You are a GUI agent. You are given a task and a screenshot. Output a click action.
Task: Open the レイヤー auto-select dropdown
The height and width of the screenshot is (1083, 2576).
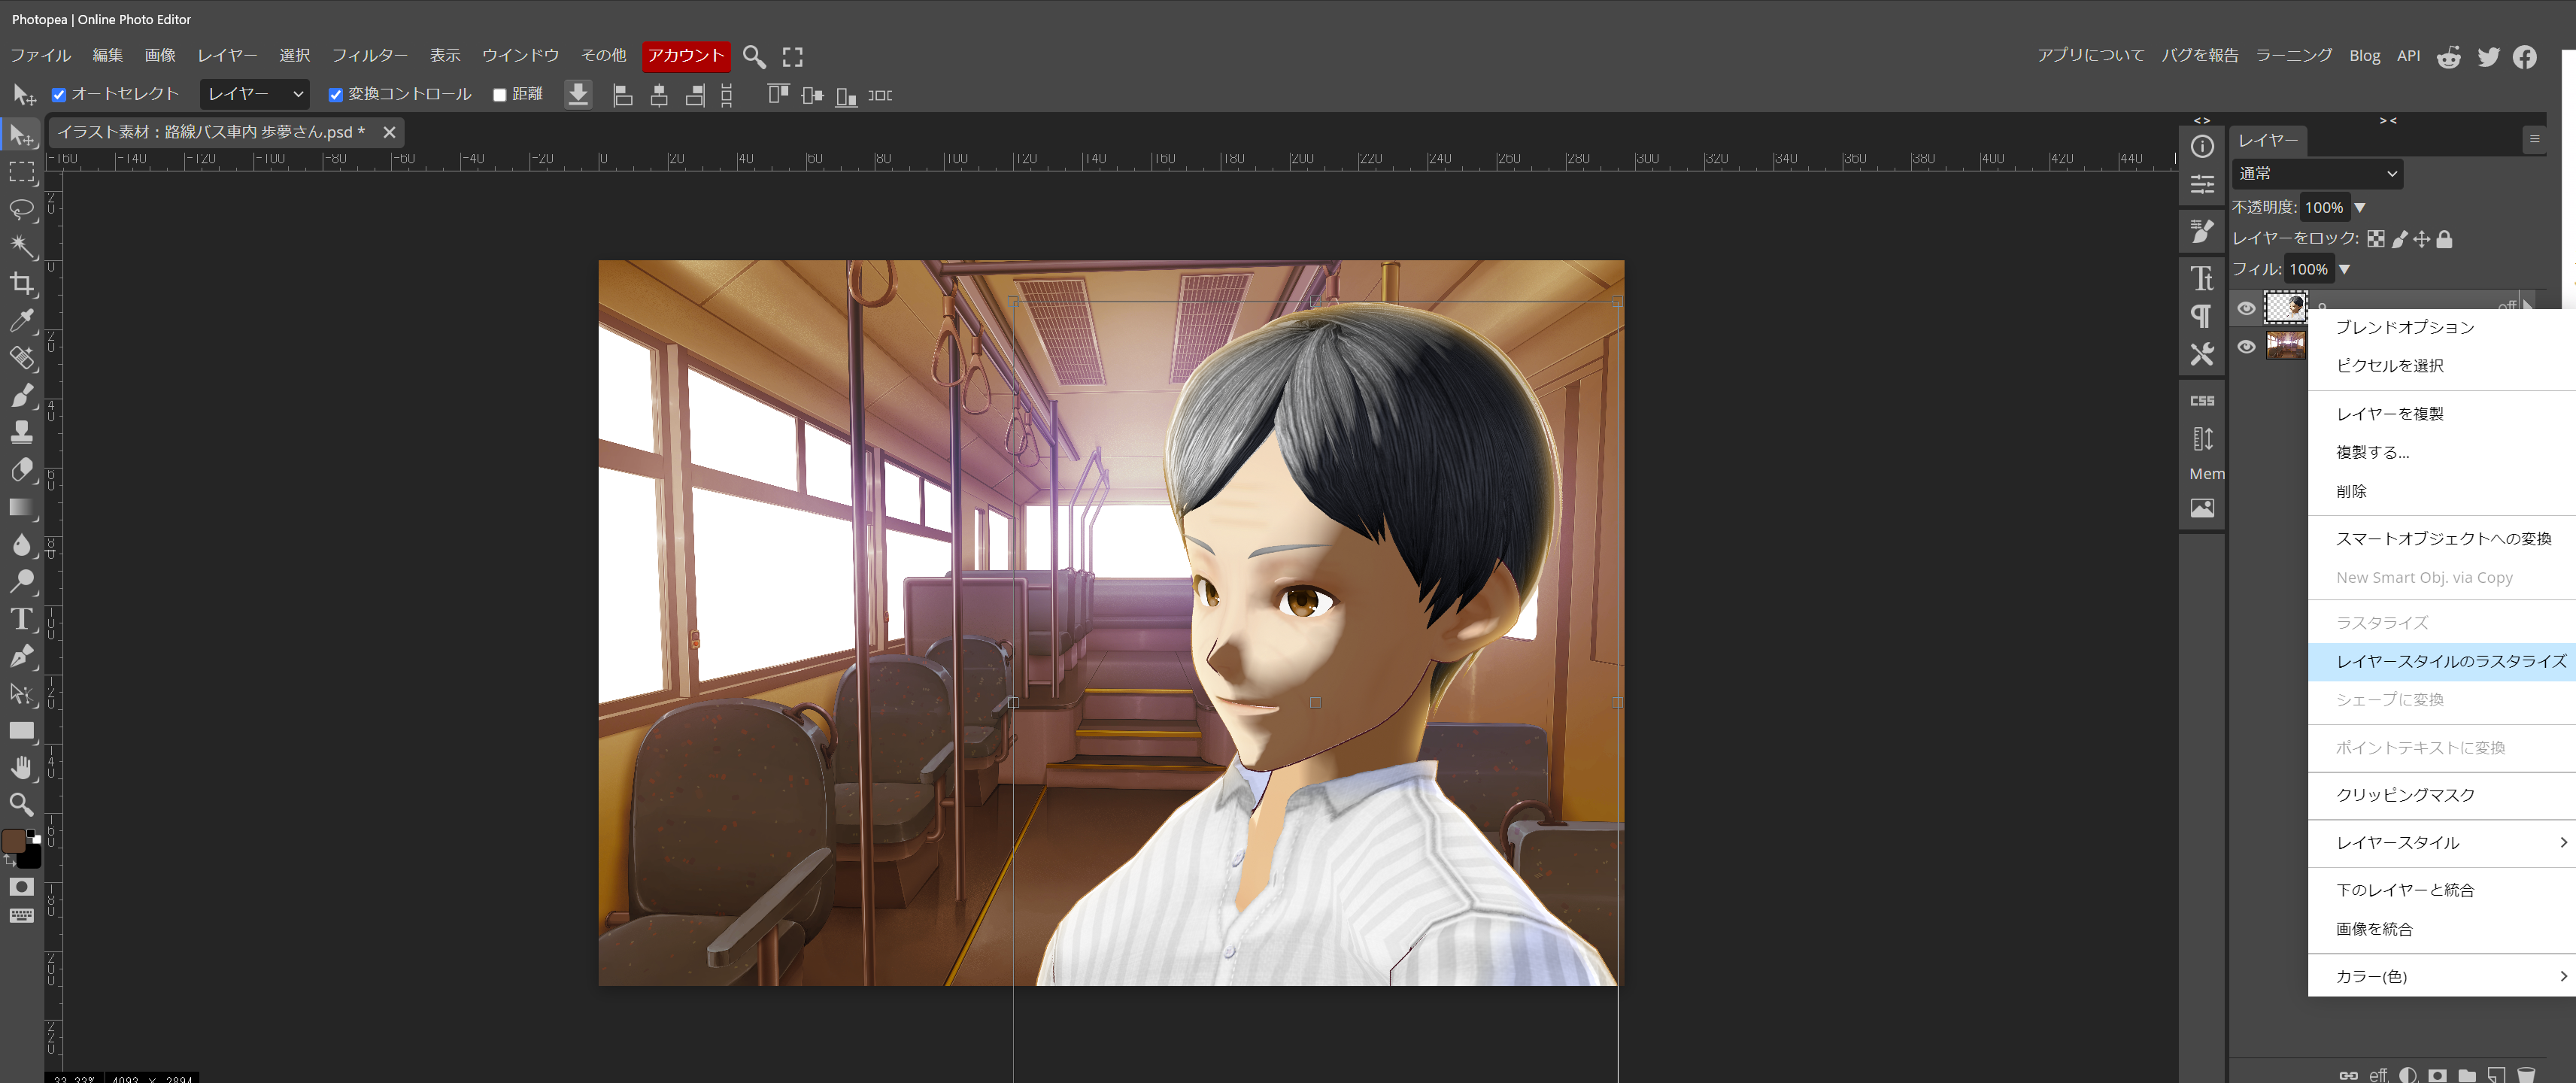255,94
